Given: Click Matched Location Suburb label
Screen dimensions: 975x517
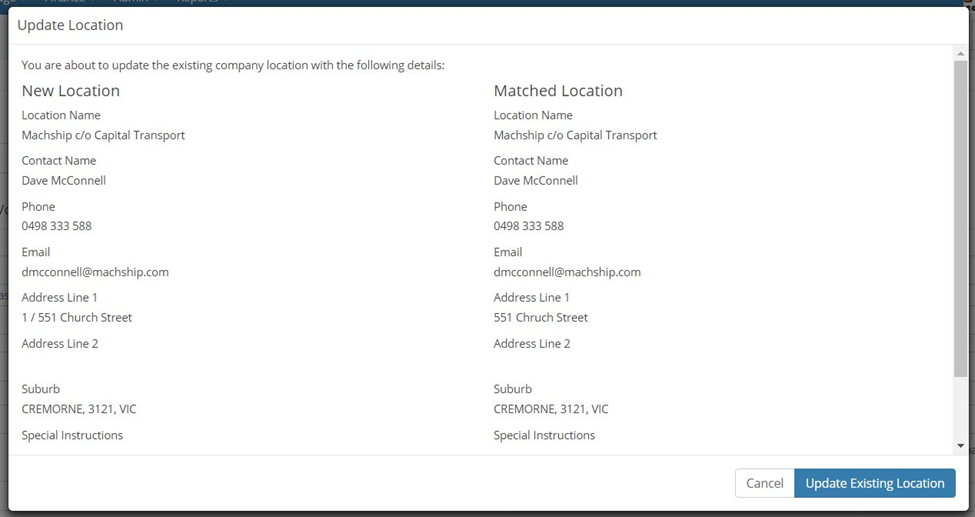Looking at the screenshot, I should 513,389.
